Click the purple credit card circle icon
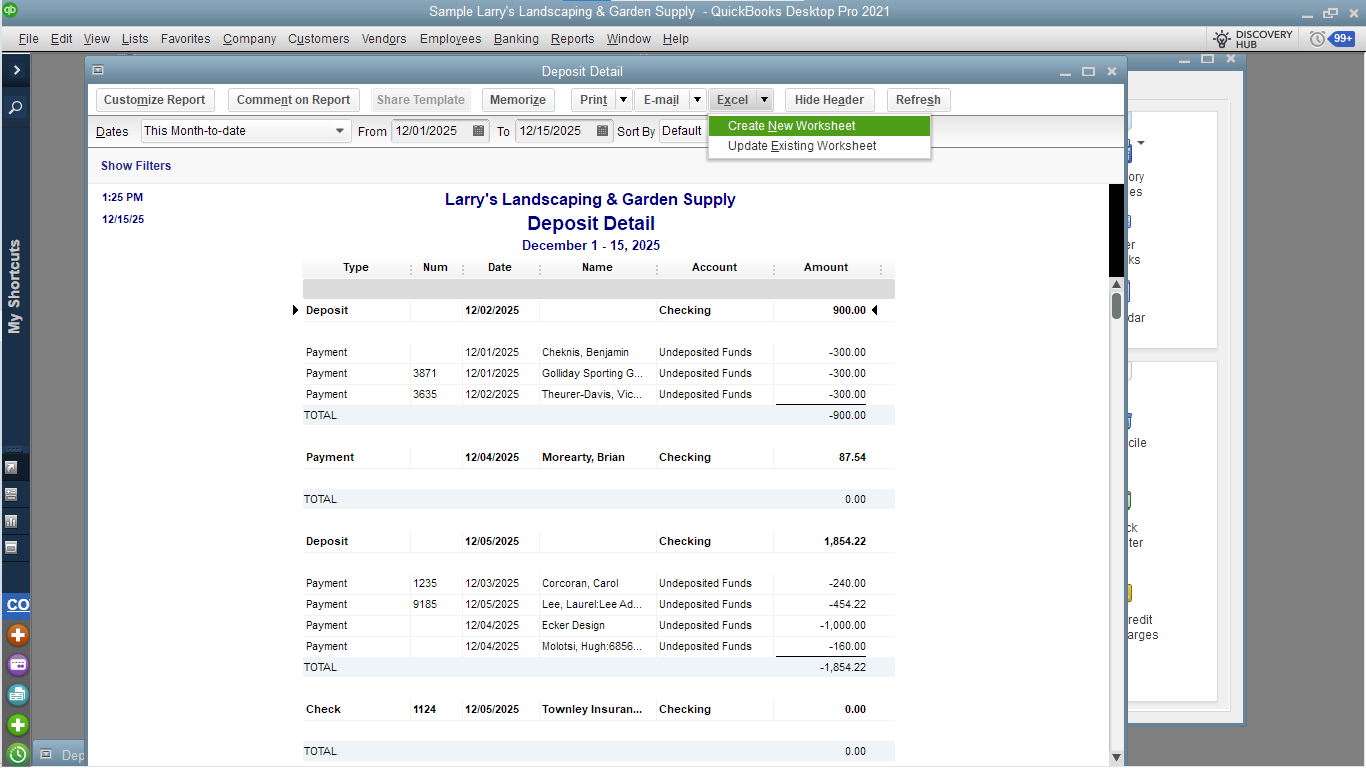Image resolution: width=1366 pixels, height=768 pixels. (x=18, y=665)
